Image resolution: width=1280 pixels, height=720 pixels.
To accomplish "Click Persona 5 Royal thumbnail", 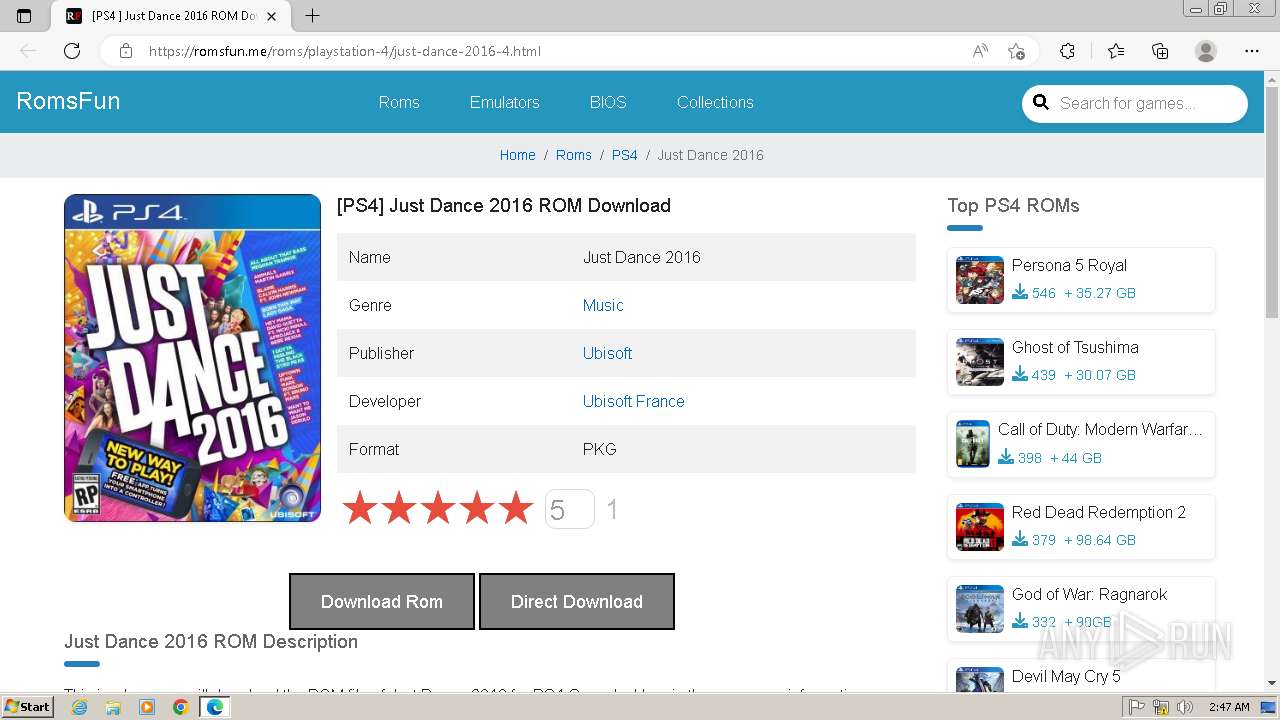I will click(x=980, y=280).
